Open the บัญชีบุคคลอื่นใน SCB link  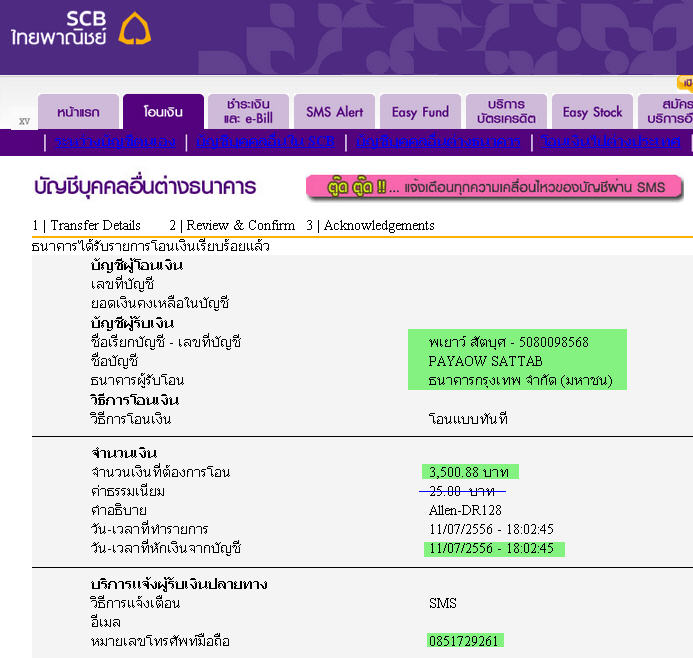coord(266,141)
